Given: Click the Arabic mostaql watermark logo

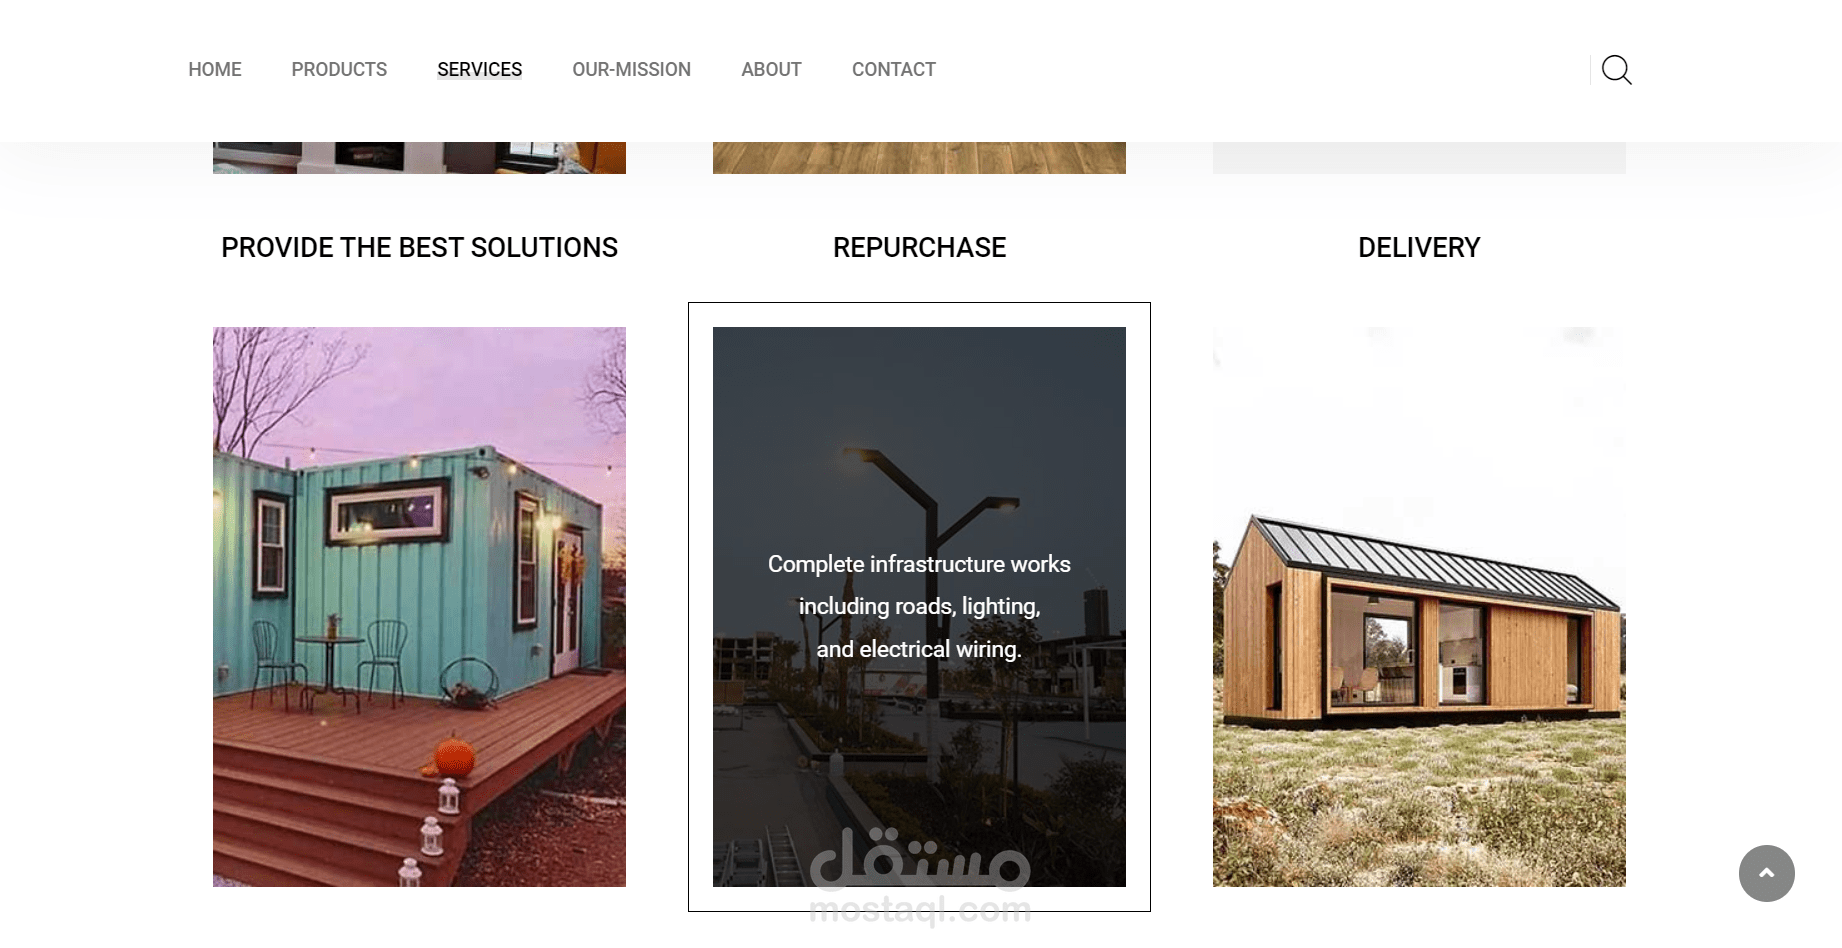Looking at the screenshot, I should 919,859.
